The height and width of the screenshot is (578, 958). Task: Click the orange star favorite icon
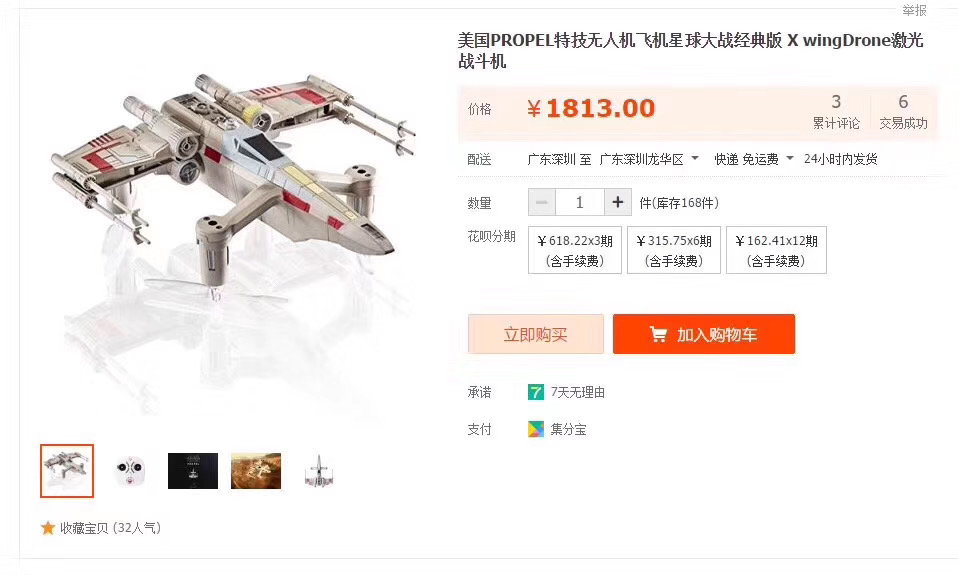coord(48,528)
